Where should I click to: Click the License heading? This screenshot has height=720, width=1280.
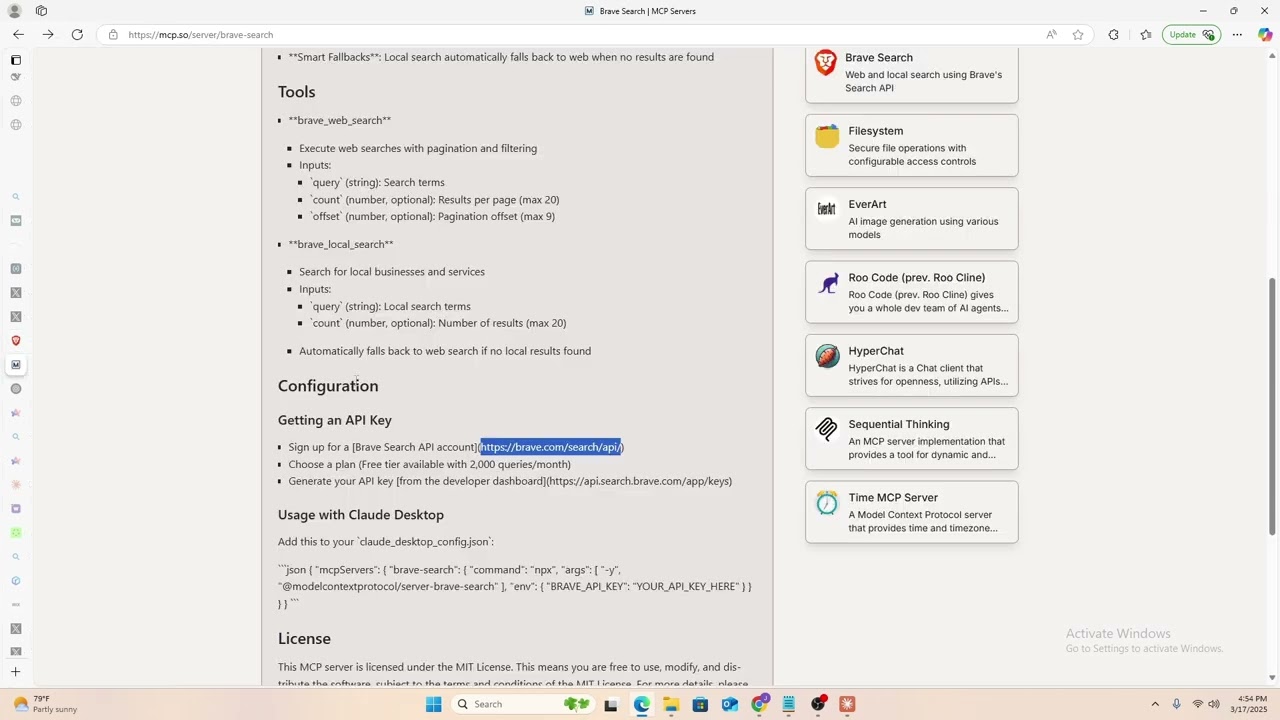[304, 639]
